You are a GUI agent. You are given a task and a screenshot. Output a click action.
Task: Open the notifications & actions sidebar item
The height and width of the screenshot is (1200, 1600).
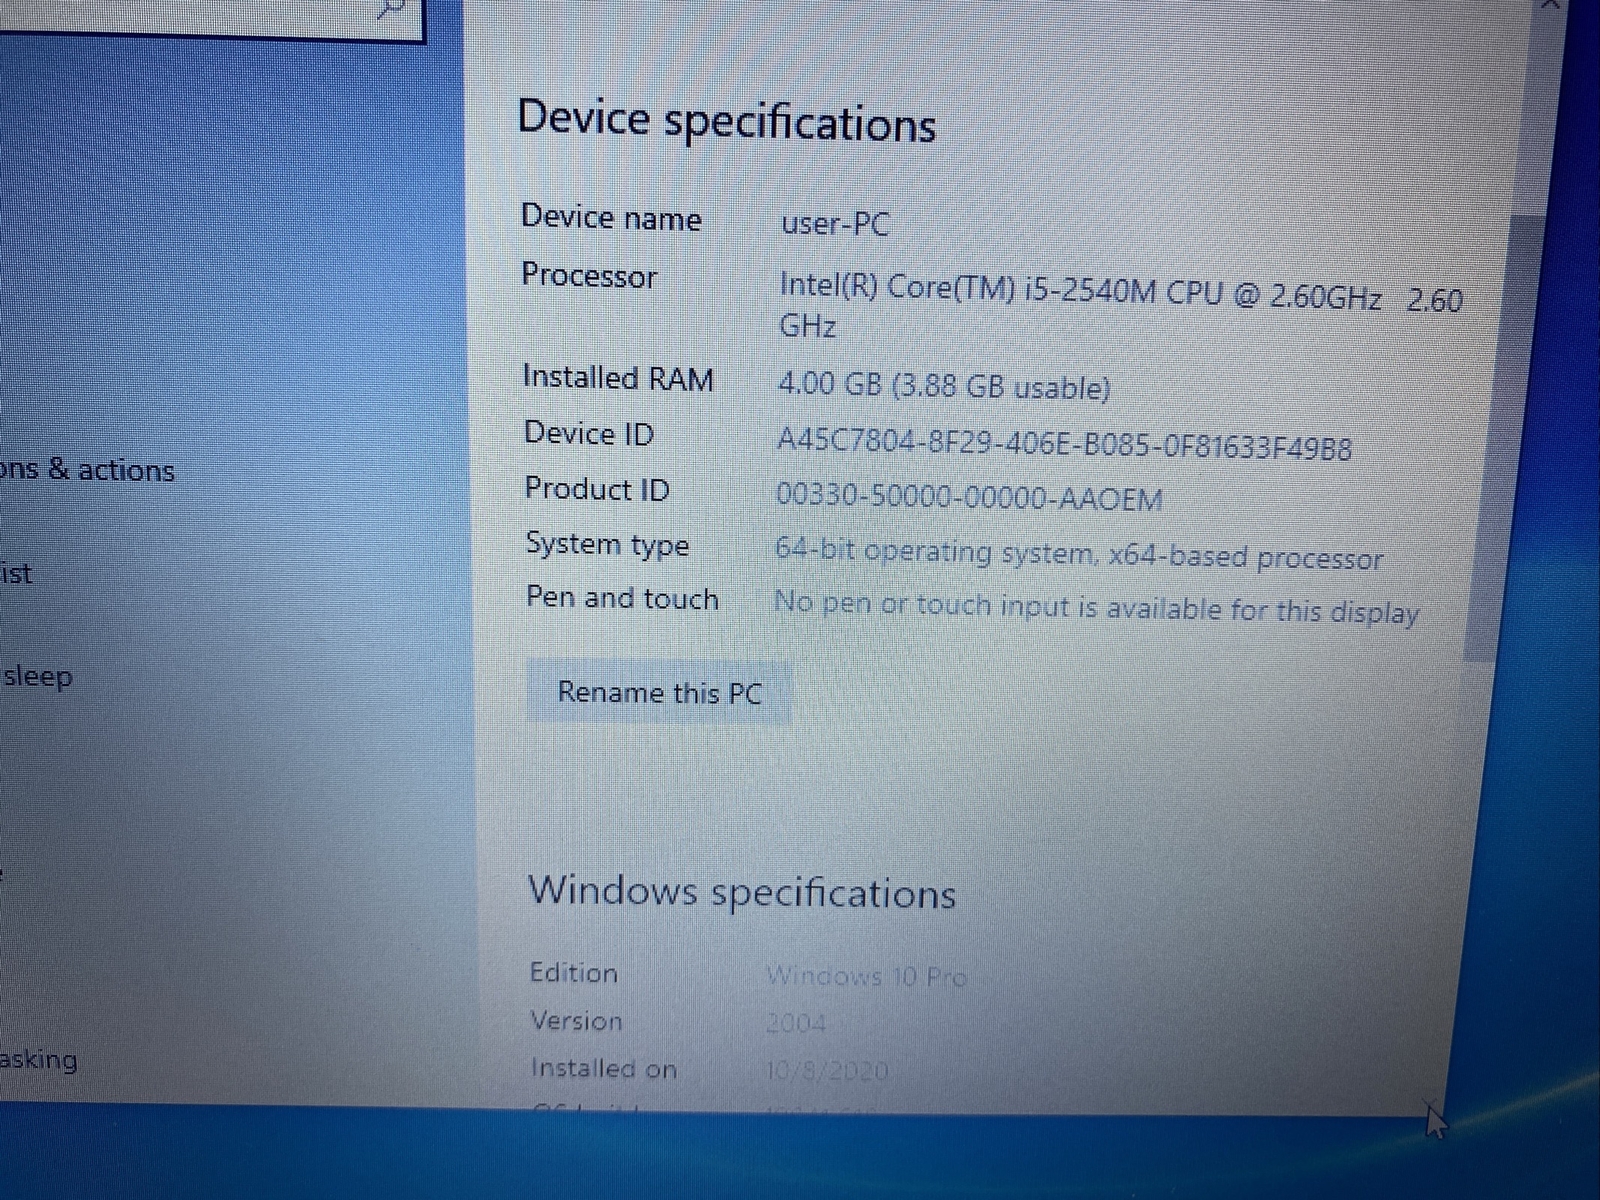coord(87,470)
